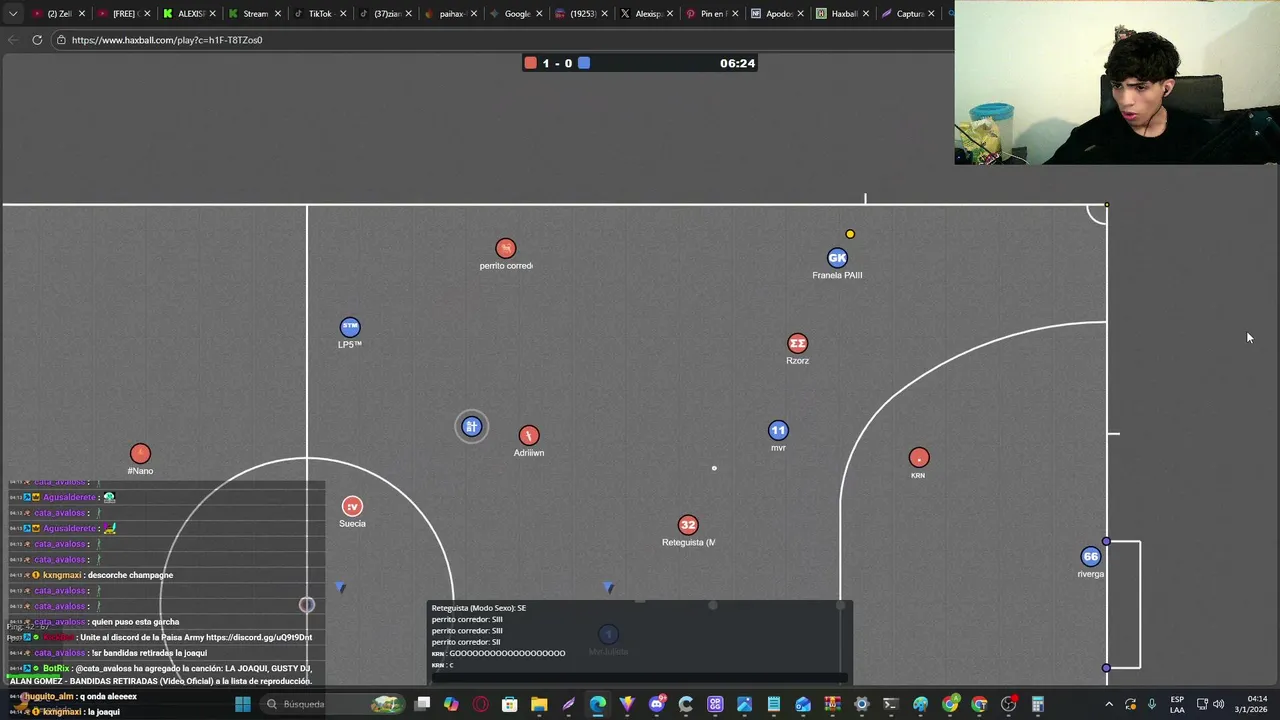Viewport: 1280px width, 720px height.
Task: Switch to the paihax tab
Action: [x=449, y=14]
